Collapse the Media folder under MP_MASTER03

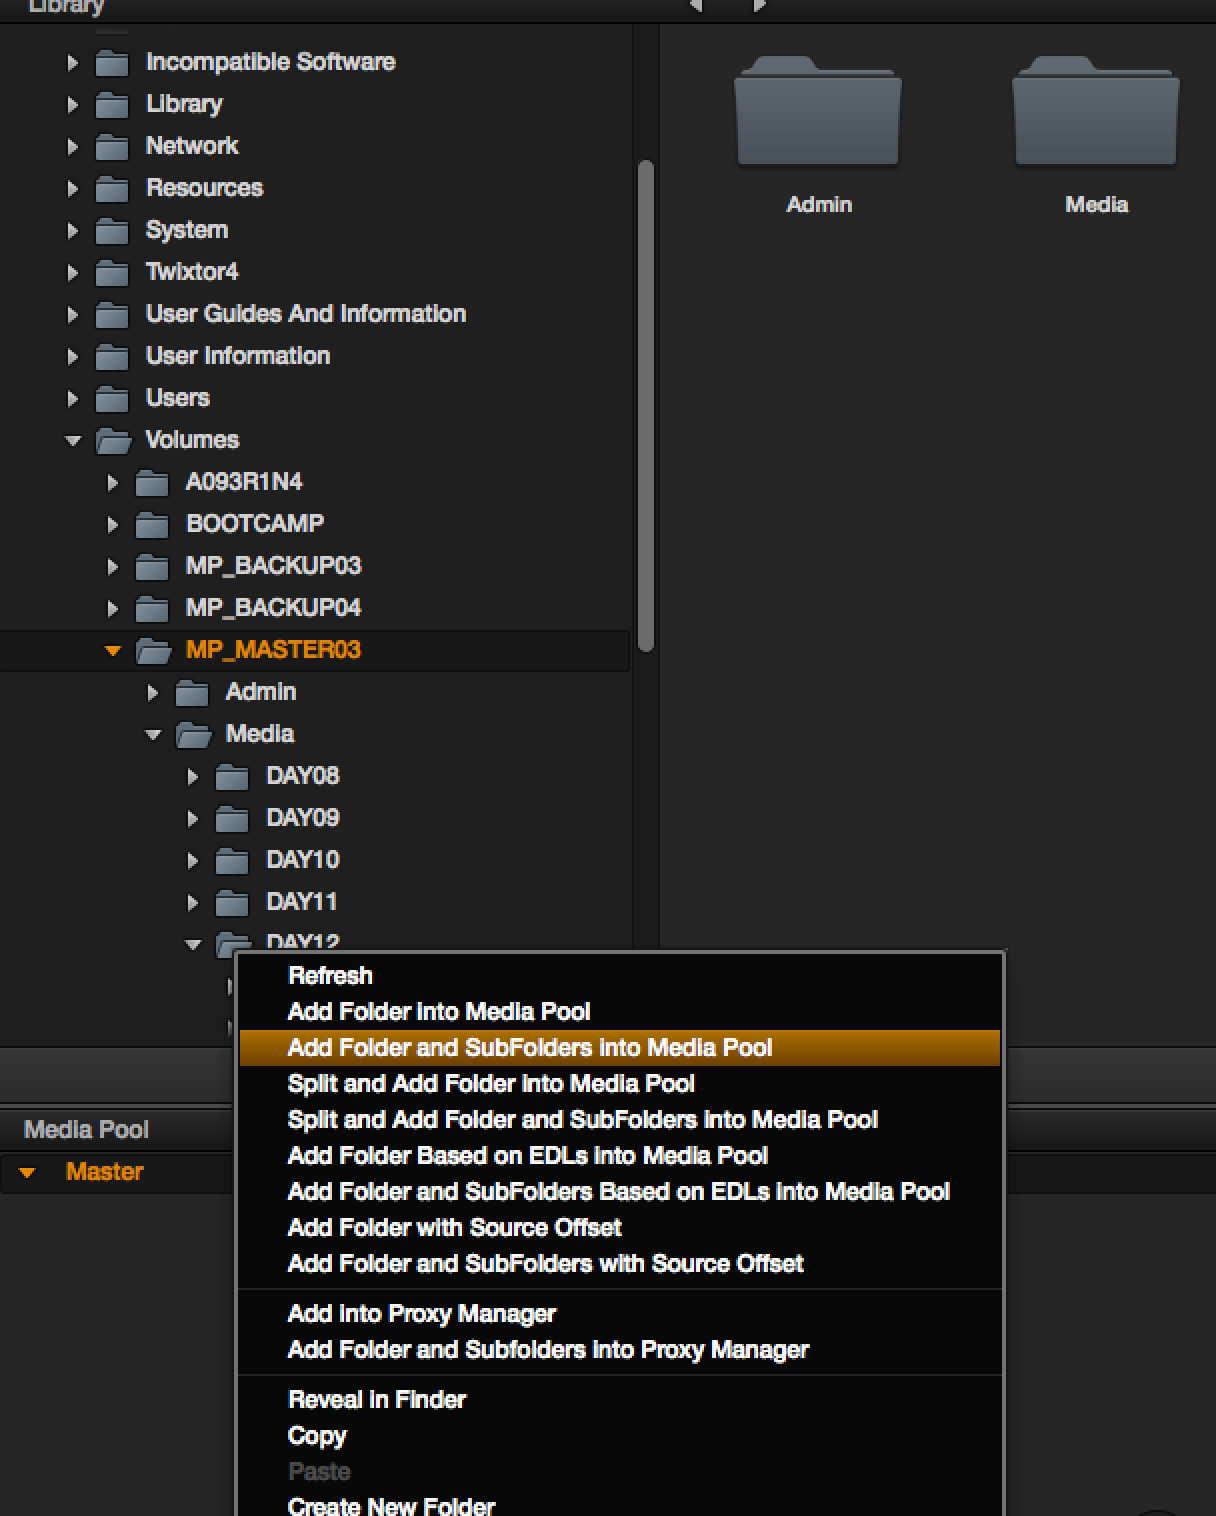[x=153, y=734]
